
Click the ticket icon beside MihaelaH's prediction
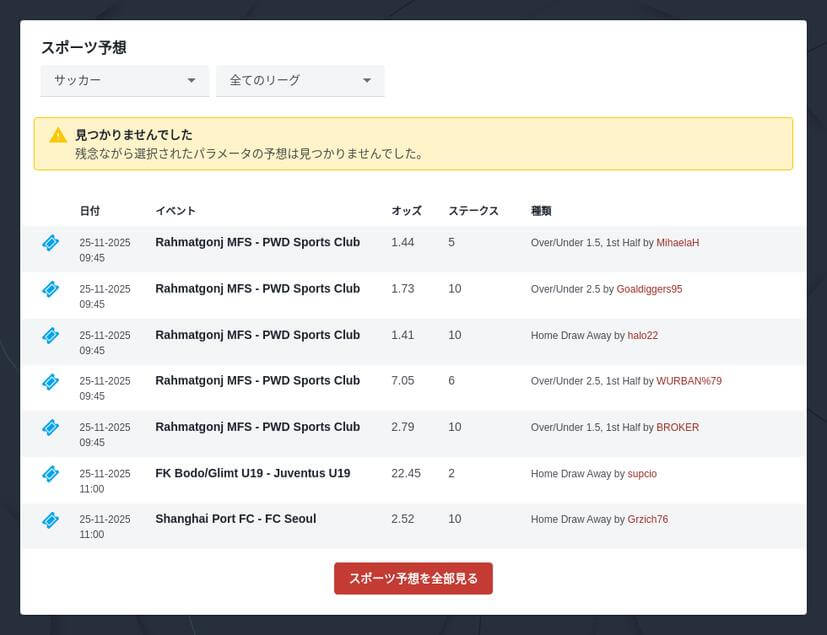[50, 243]
